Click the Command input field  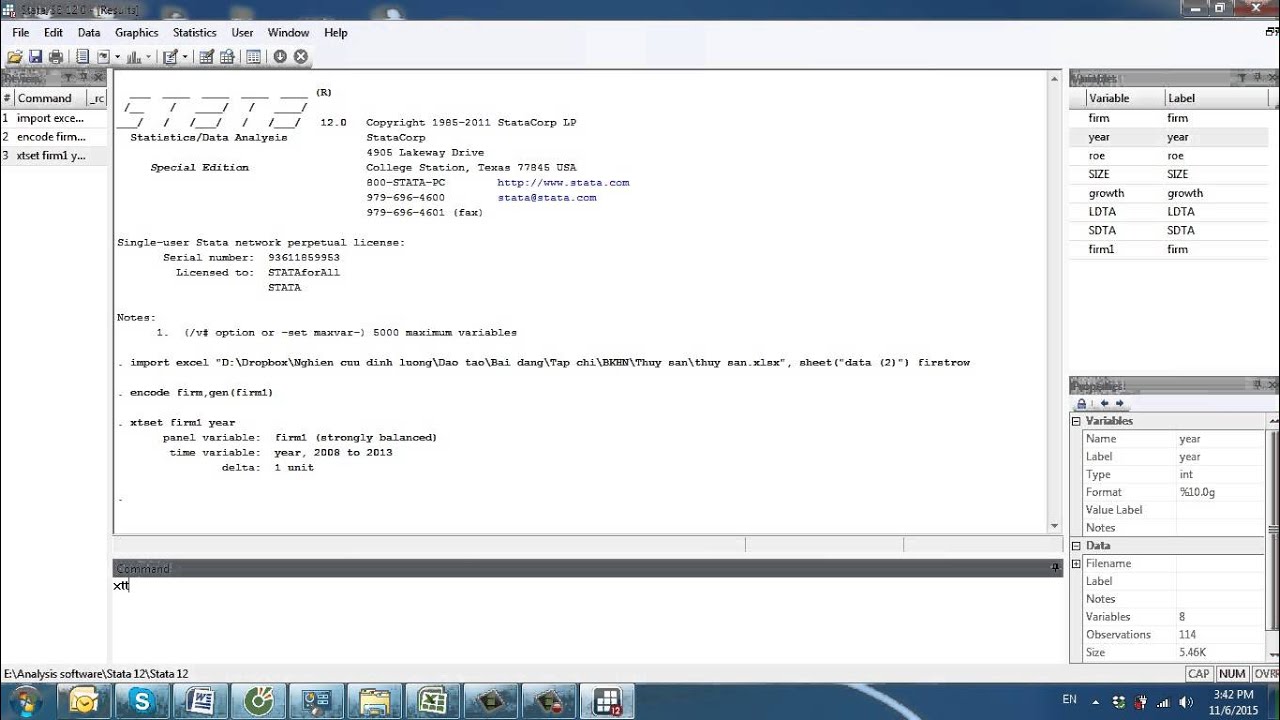point(587,618)
